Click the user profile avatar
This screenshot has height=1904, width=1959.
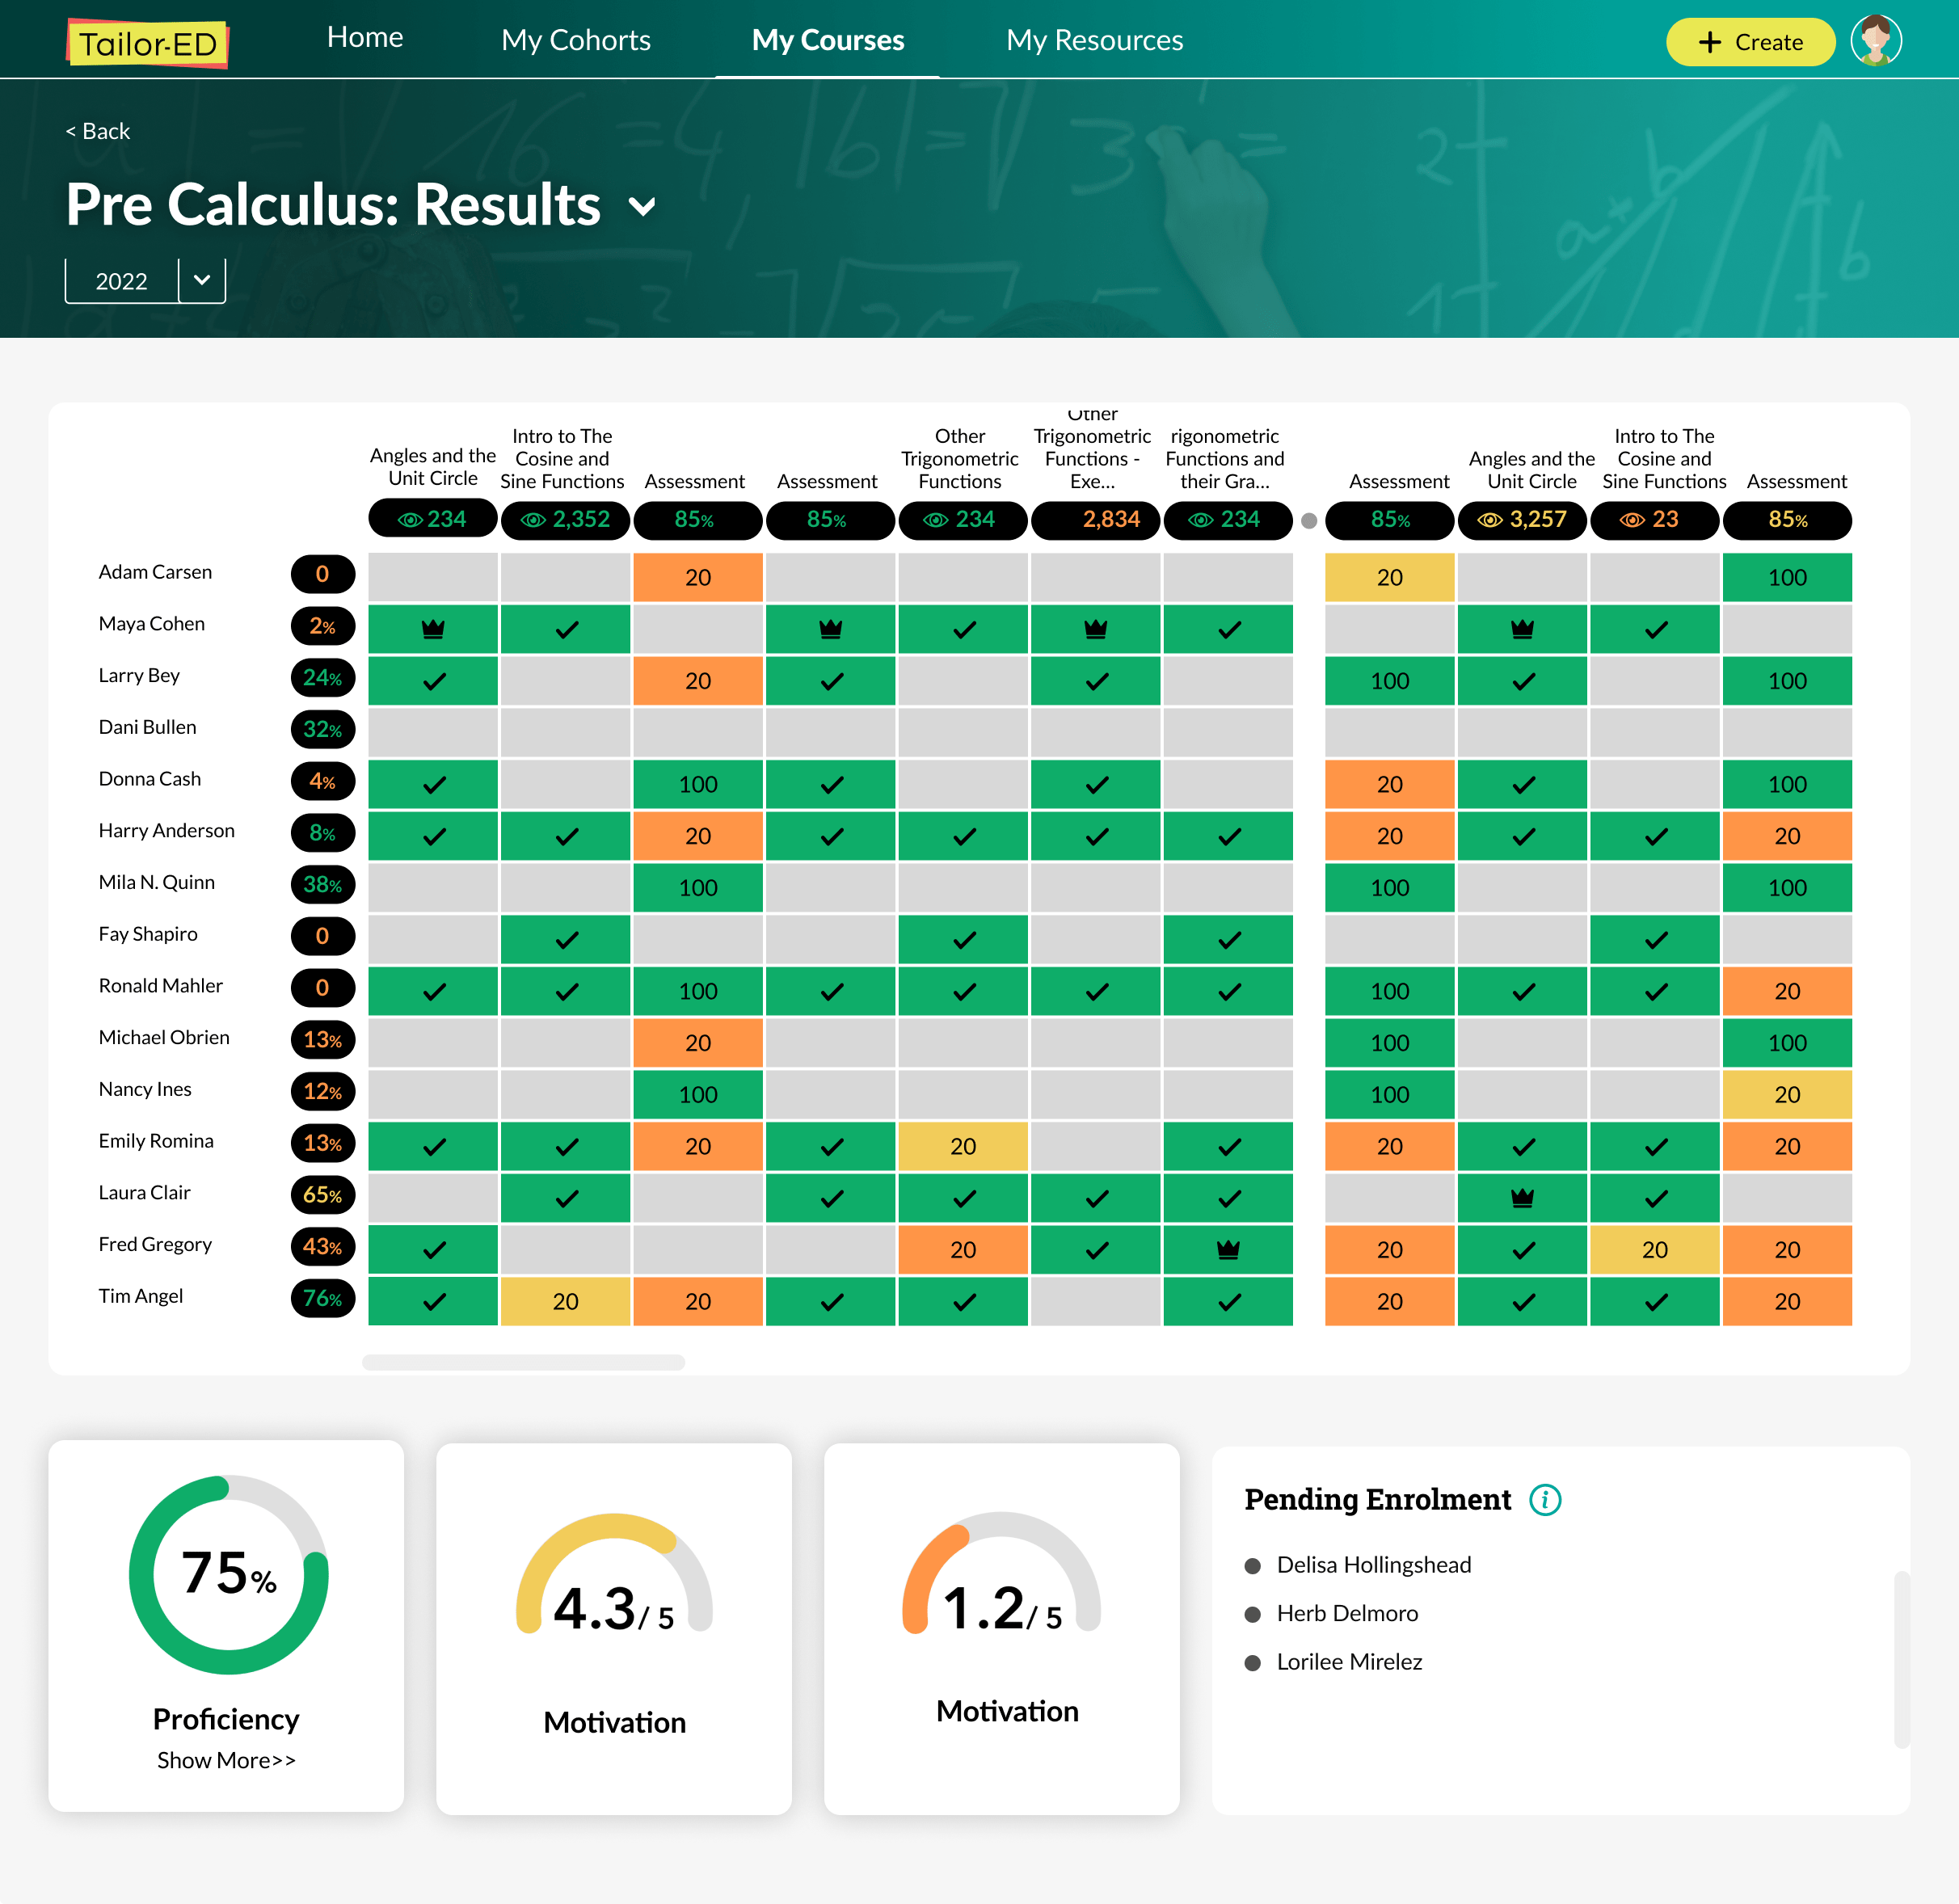click(x=1875, y=41)
